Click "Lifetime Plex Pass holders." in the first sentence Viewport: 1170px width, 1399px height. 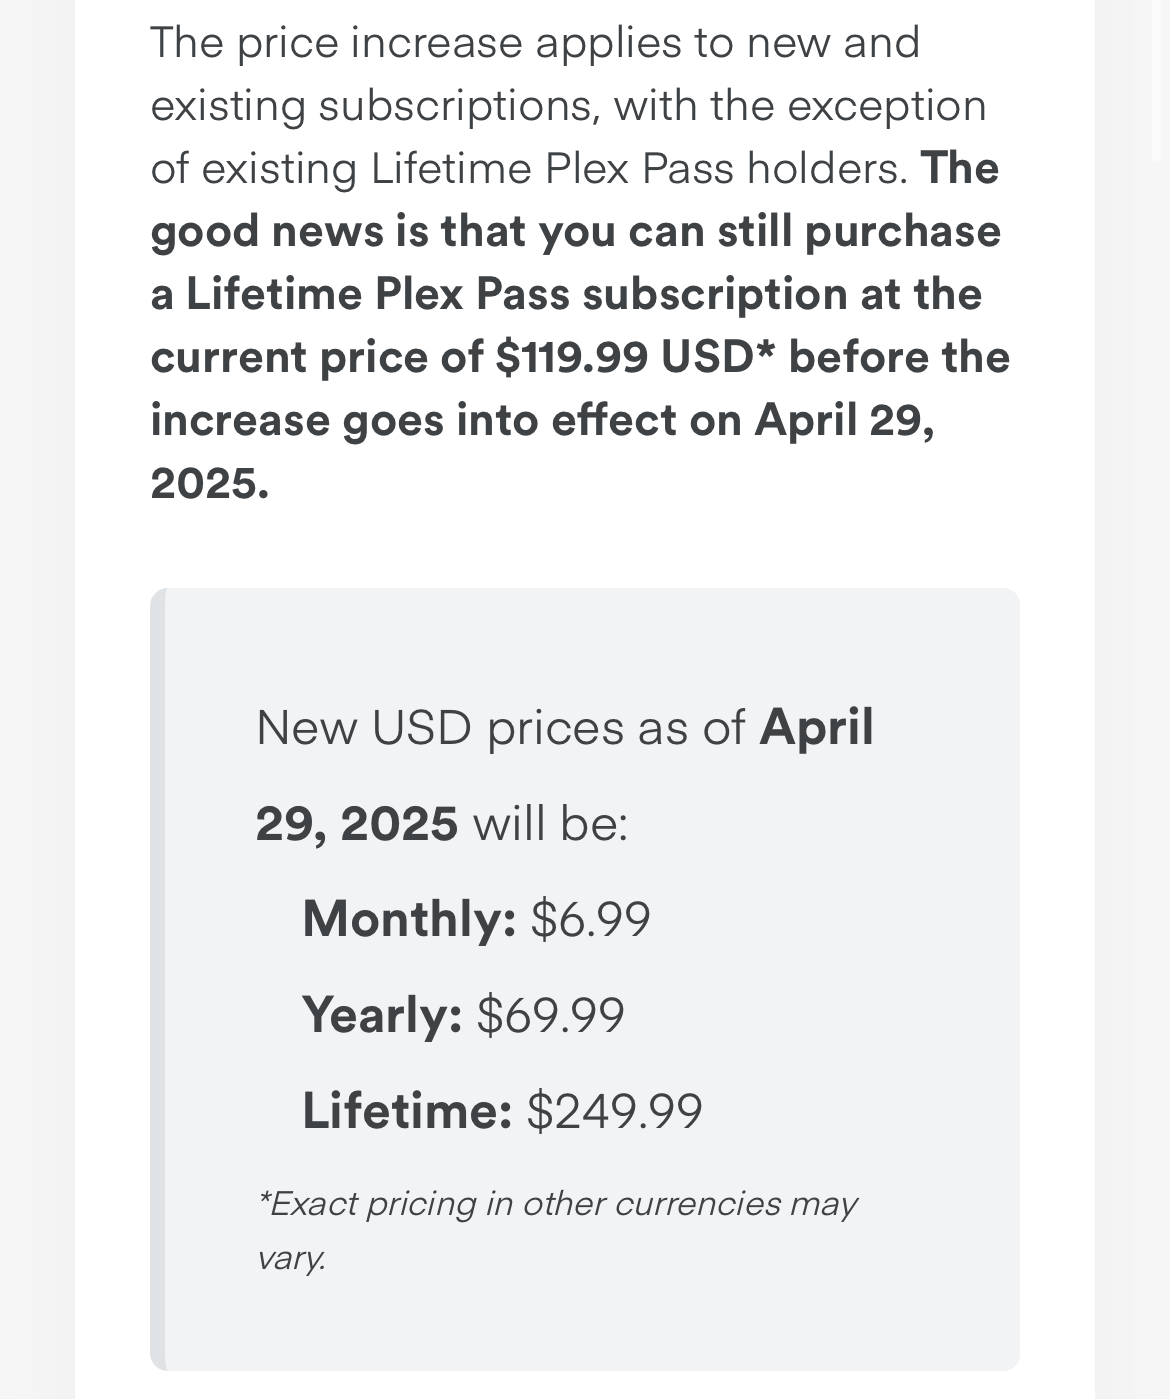coord(639,168)
